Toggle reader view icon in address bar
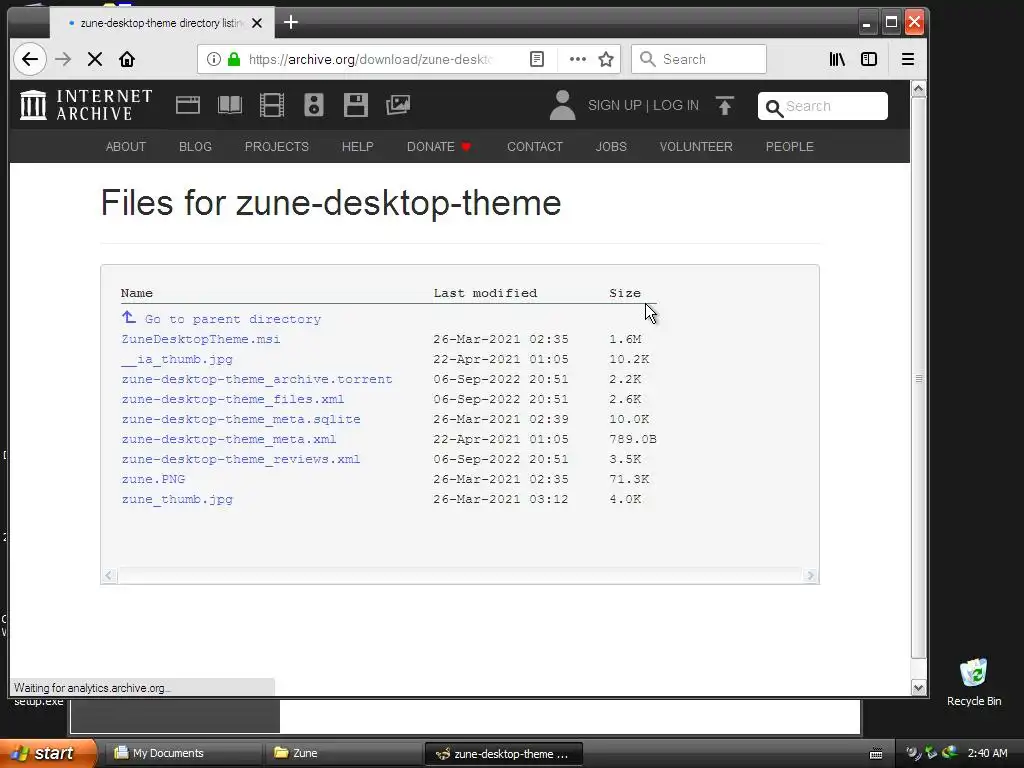The image size is (1024, 768). coord(537,59)
